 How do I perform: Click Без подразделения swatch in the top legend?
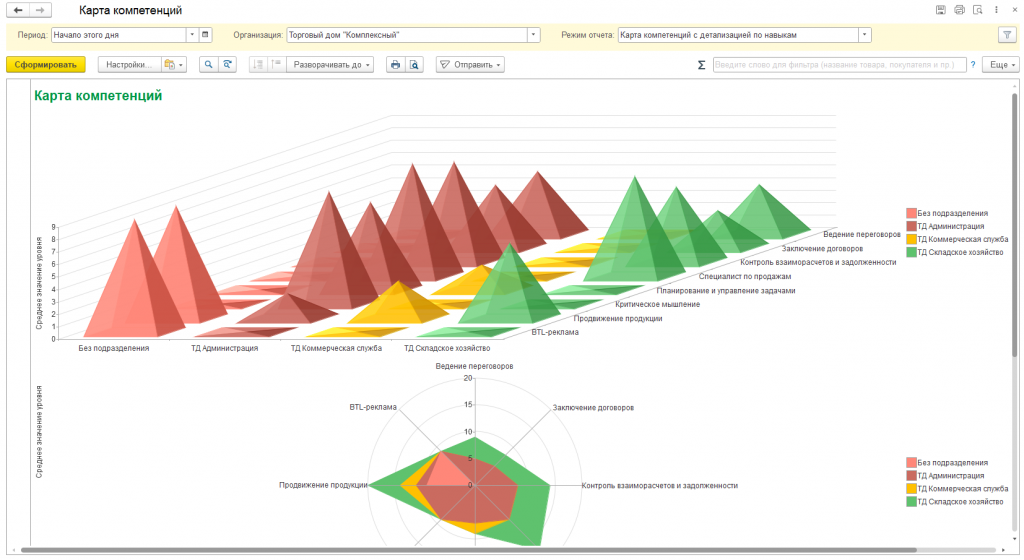click(911, 213)
